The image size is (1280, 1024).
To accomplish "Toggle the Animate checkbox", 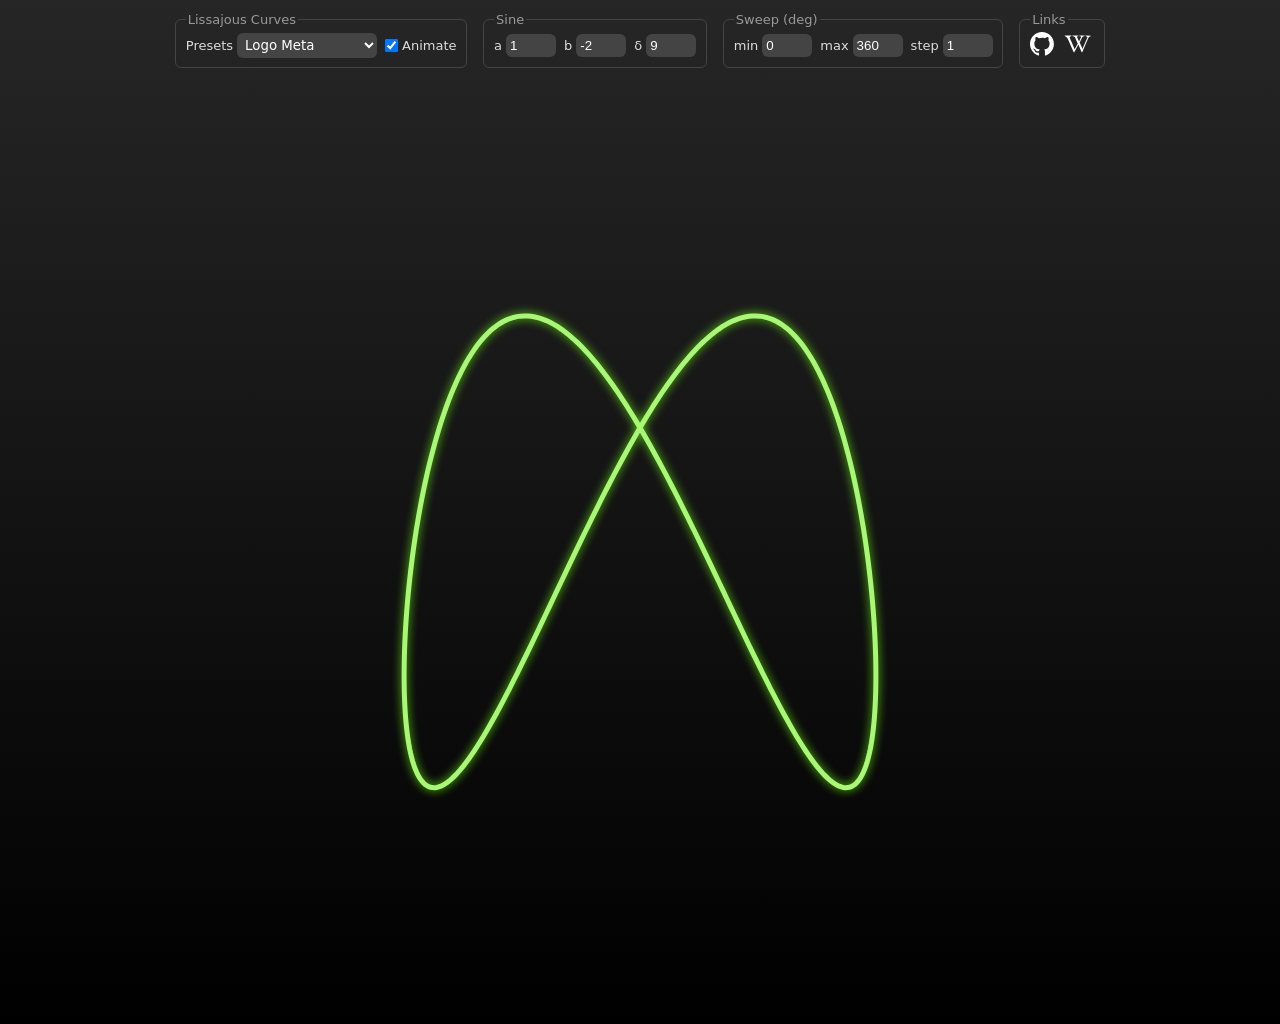I will click(x=391, y=45).
